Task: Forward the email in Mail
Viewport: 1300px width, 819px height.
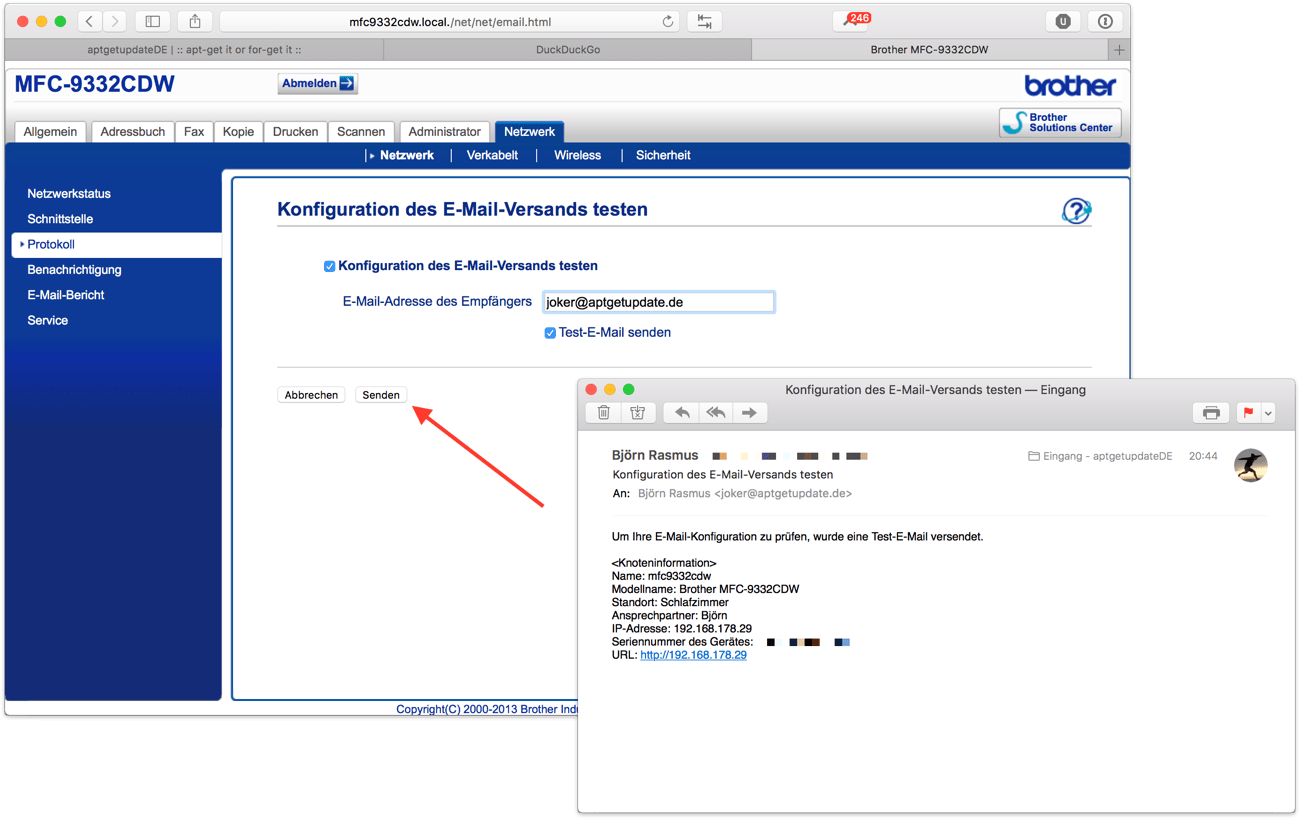Action: coord(749,413)
